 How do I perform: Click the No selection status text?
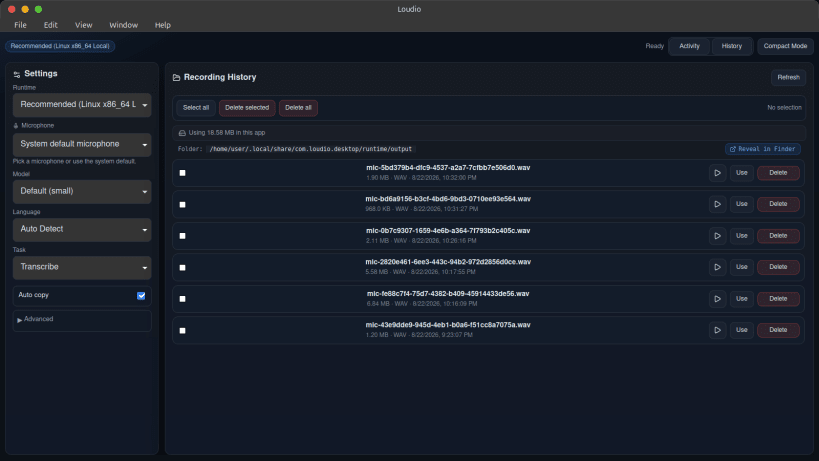[x=784, y=108]
